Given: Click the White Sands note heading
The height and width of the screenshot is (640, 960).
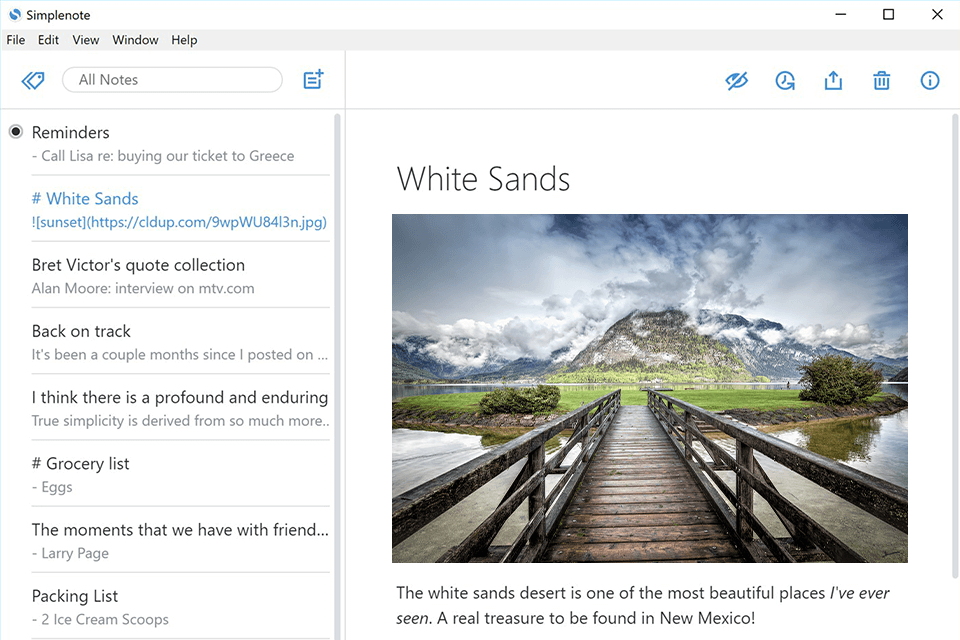Looking at the screenshot, I should [483, 179].
